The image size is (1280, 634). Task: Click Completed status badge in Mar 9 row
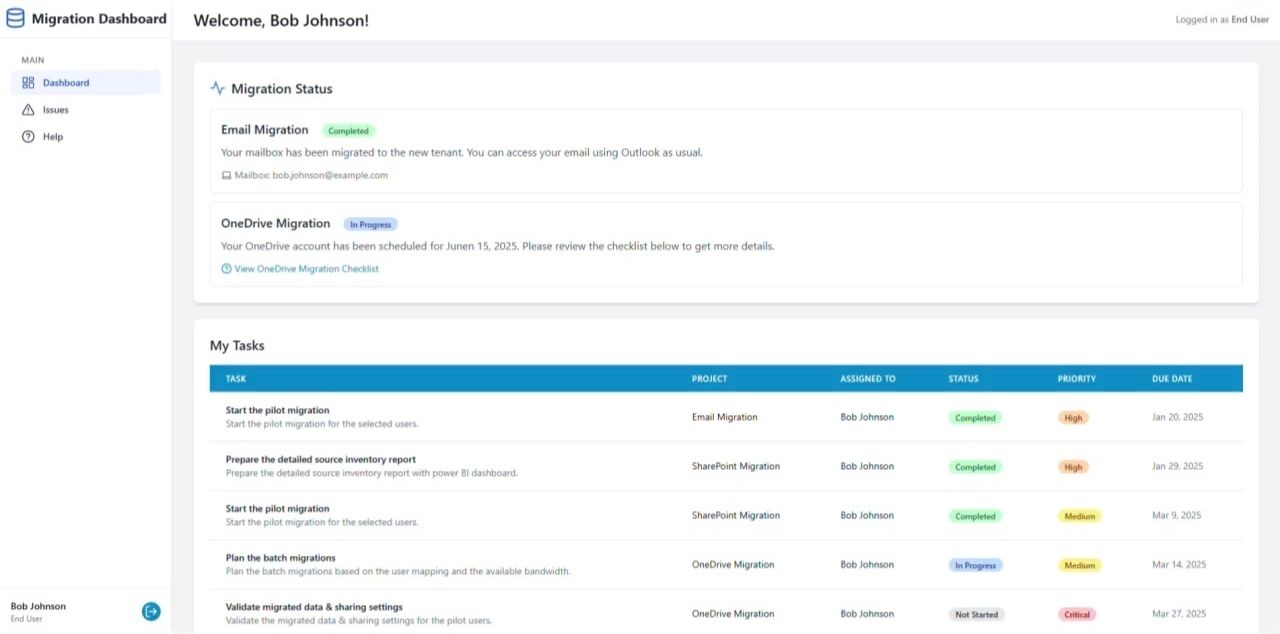[975, 516]
